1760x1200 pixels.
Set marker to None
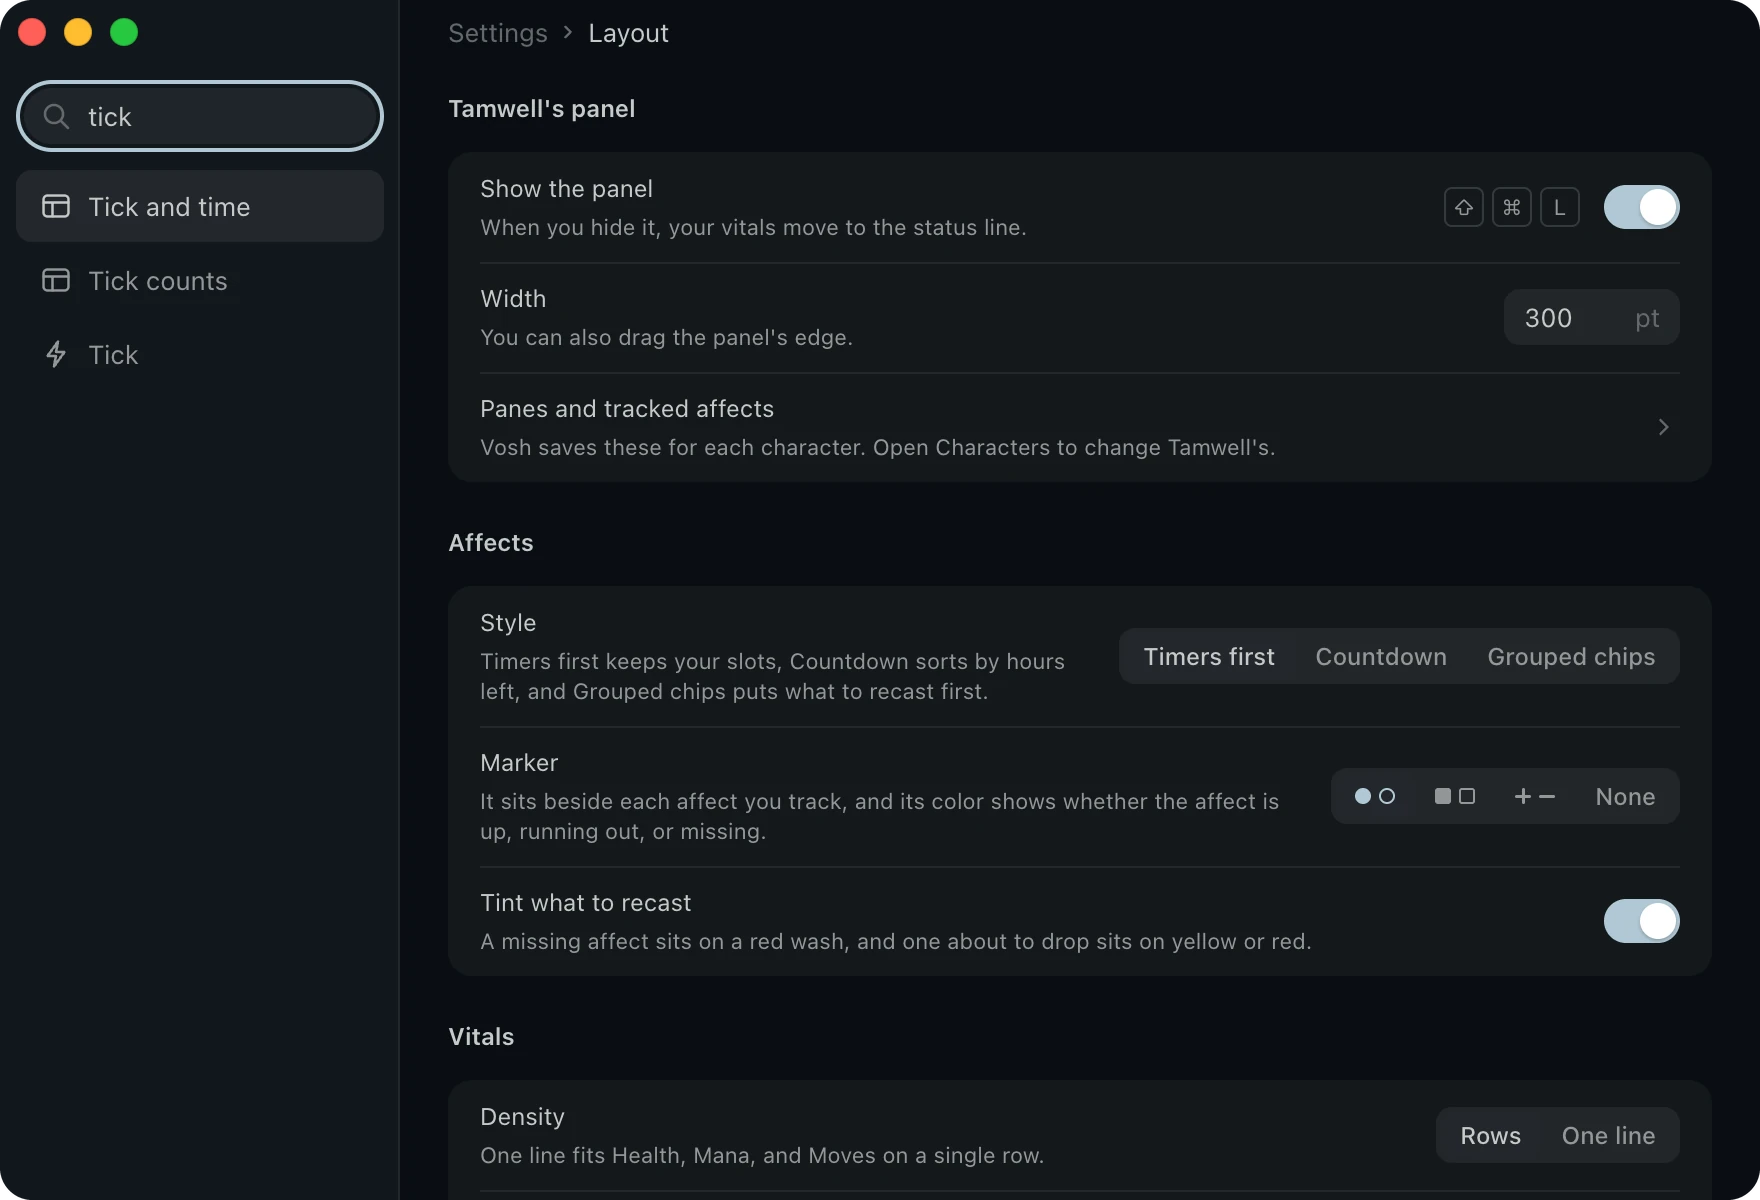1626,797
